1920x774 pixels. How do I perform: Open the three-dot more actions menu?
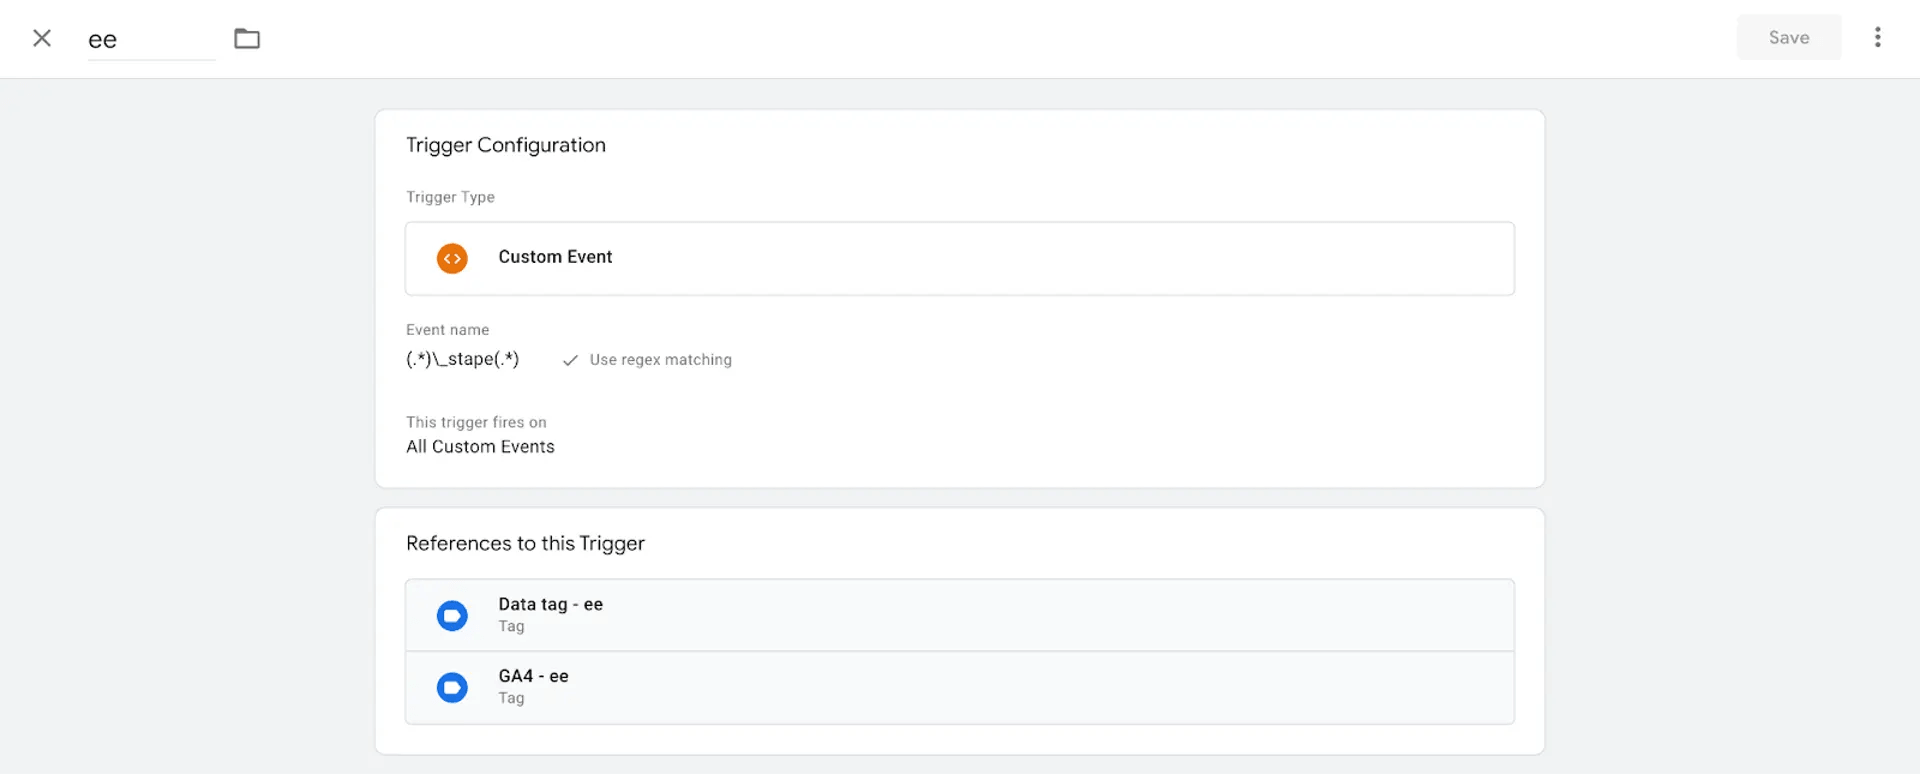click(x=1878, y=37)
